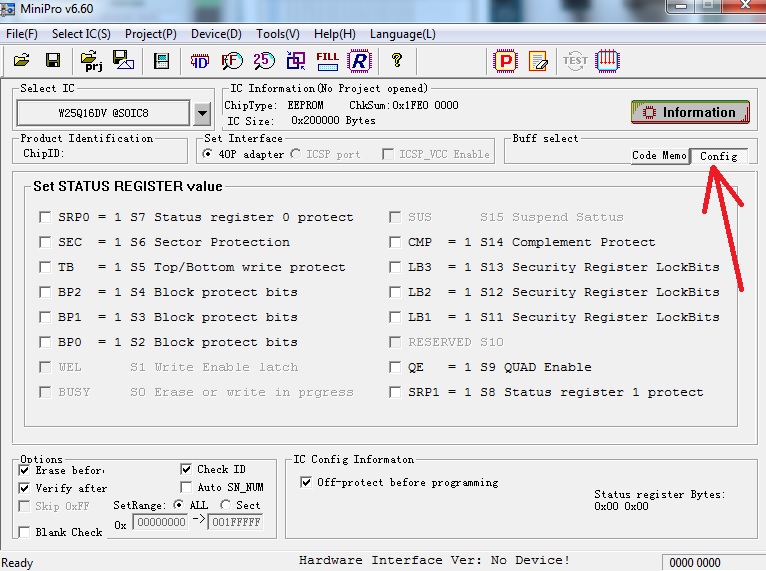766x571 pixels.
Task: Select the ICSP port radio button
Action: pyautogui.click(x=296, y=154)
